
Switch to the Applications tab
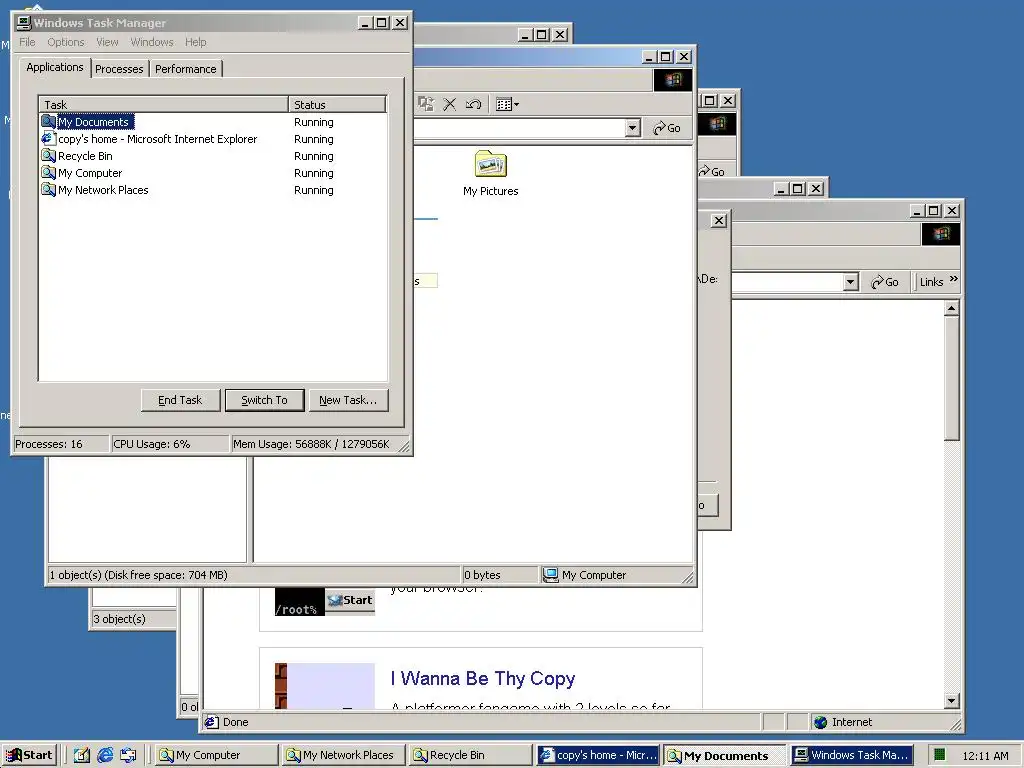(55, 67)
